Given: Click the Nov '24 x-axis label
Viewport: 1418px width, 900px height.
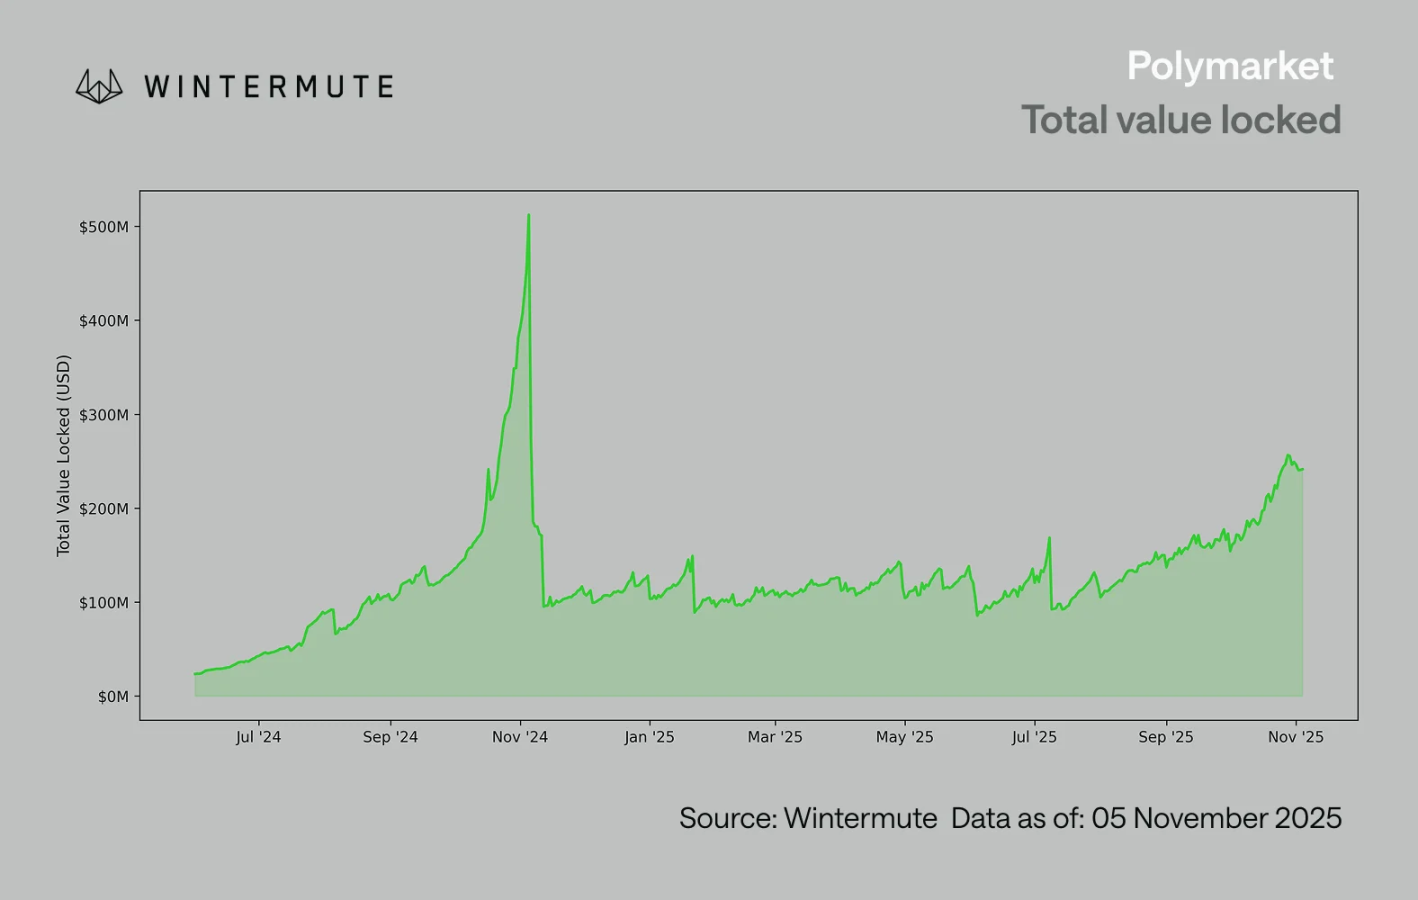Looking at the screenshot, I should [x=520, y=737].
